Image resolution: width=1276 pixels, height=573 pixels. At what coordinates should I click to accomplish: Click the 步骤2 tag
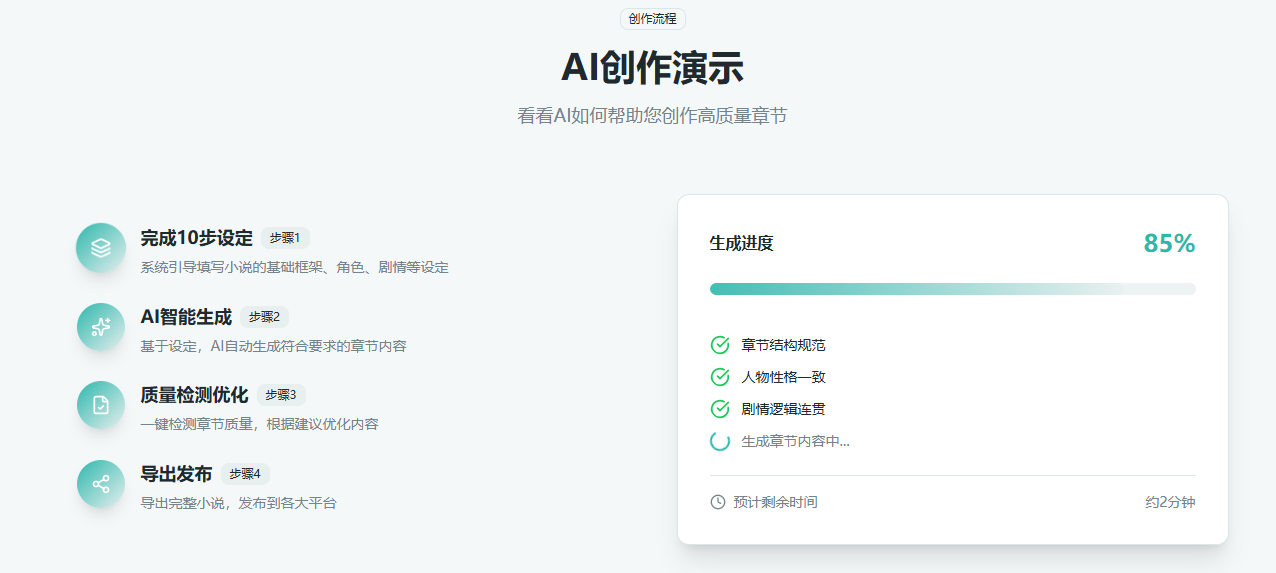(264, 317)
